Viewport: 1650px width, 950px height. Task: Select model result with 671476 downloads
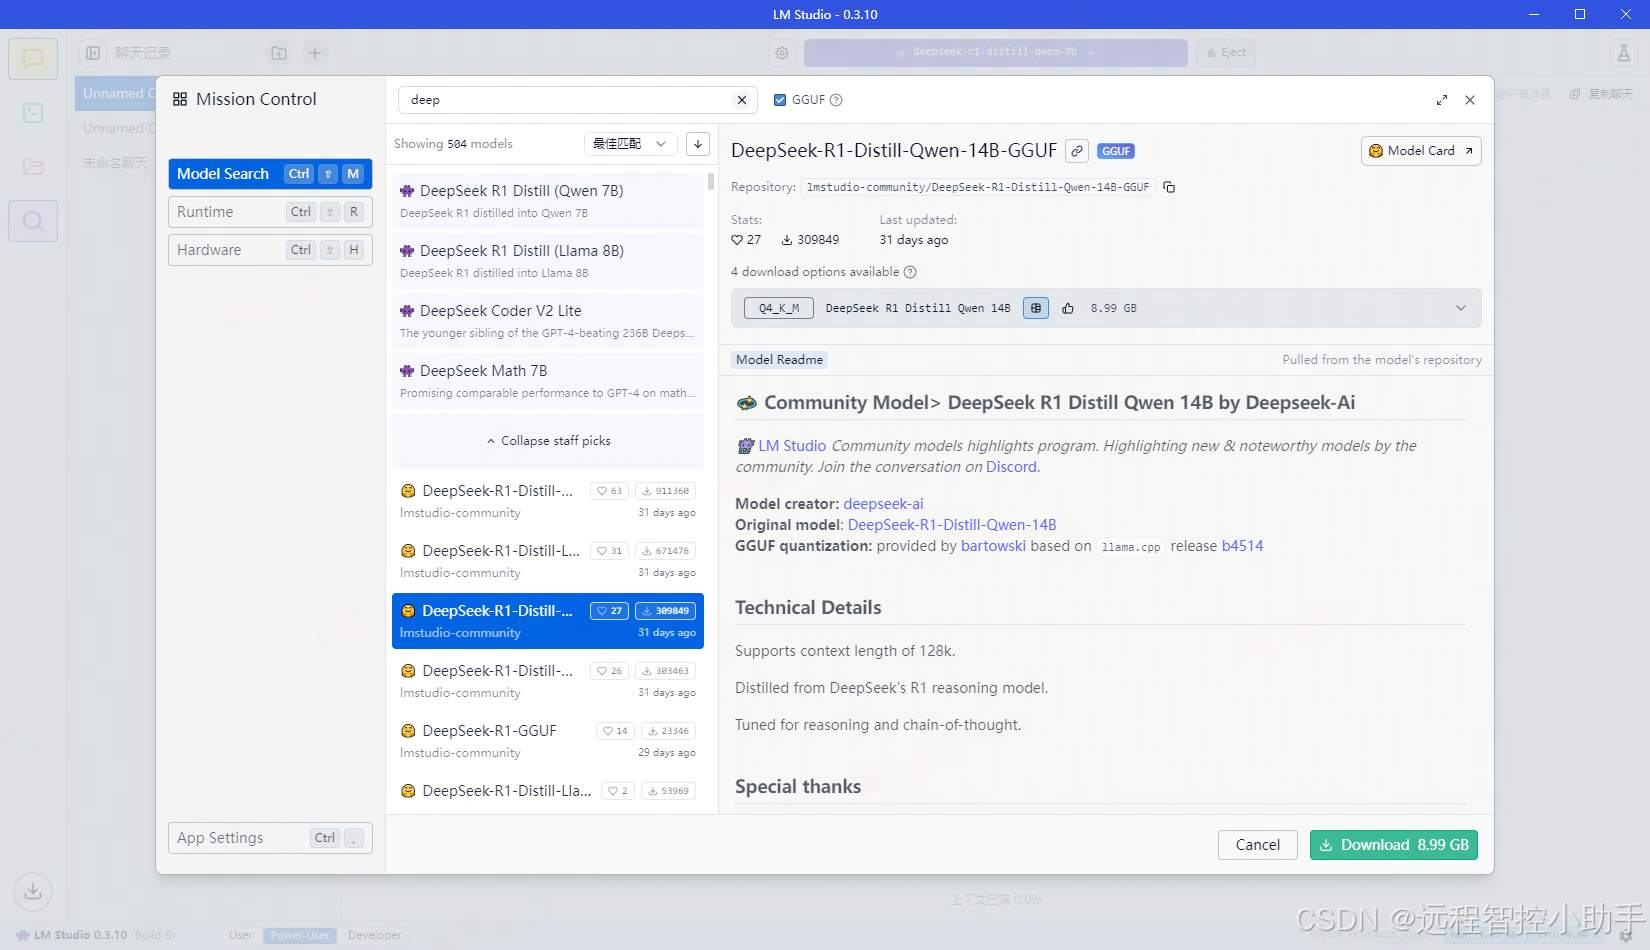coord(548,561)
